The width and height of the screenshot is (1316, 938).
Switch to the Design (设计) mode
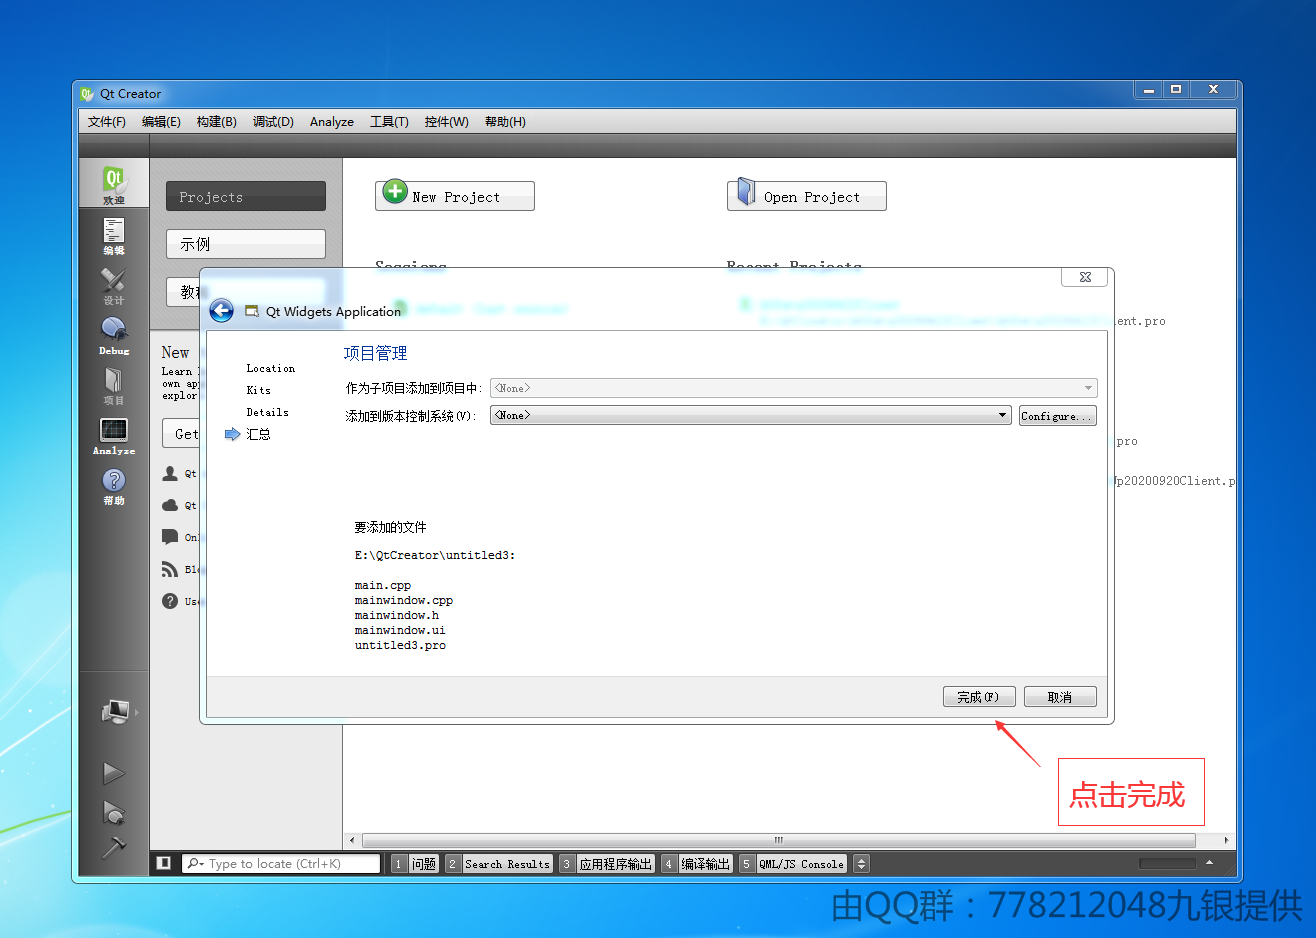(x=114, y=286)
